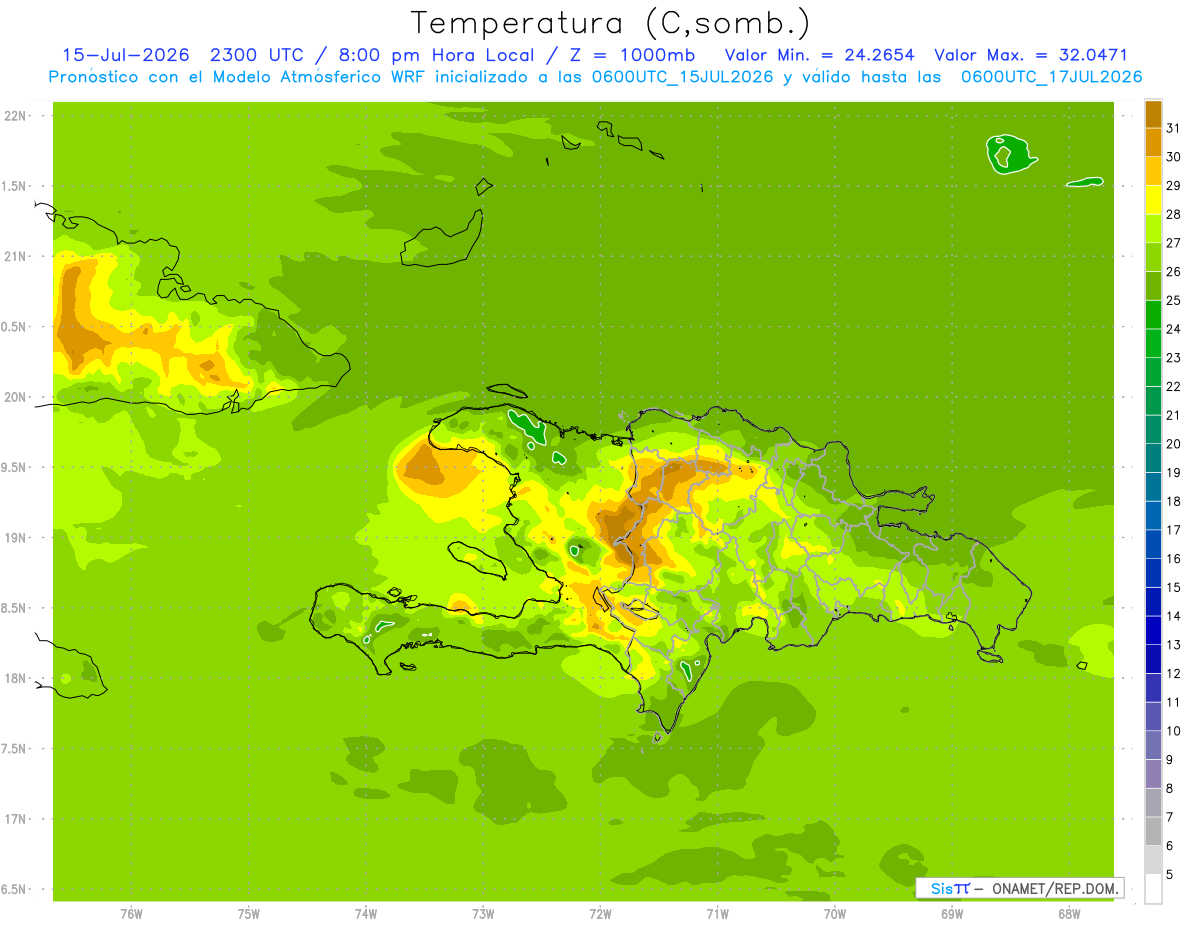The width and height of the screenshot is (1200, 927).
Task: Click "0600UTC_15JUL2026" initialization time text
Action: click(683, 77)
